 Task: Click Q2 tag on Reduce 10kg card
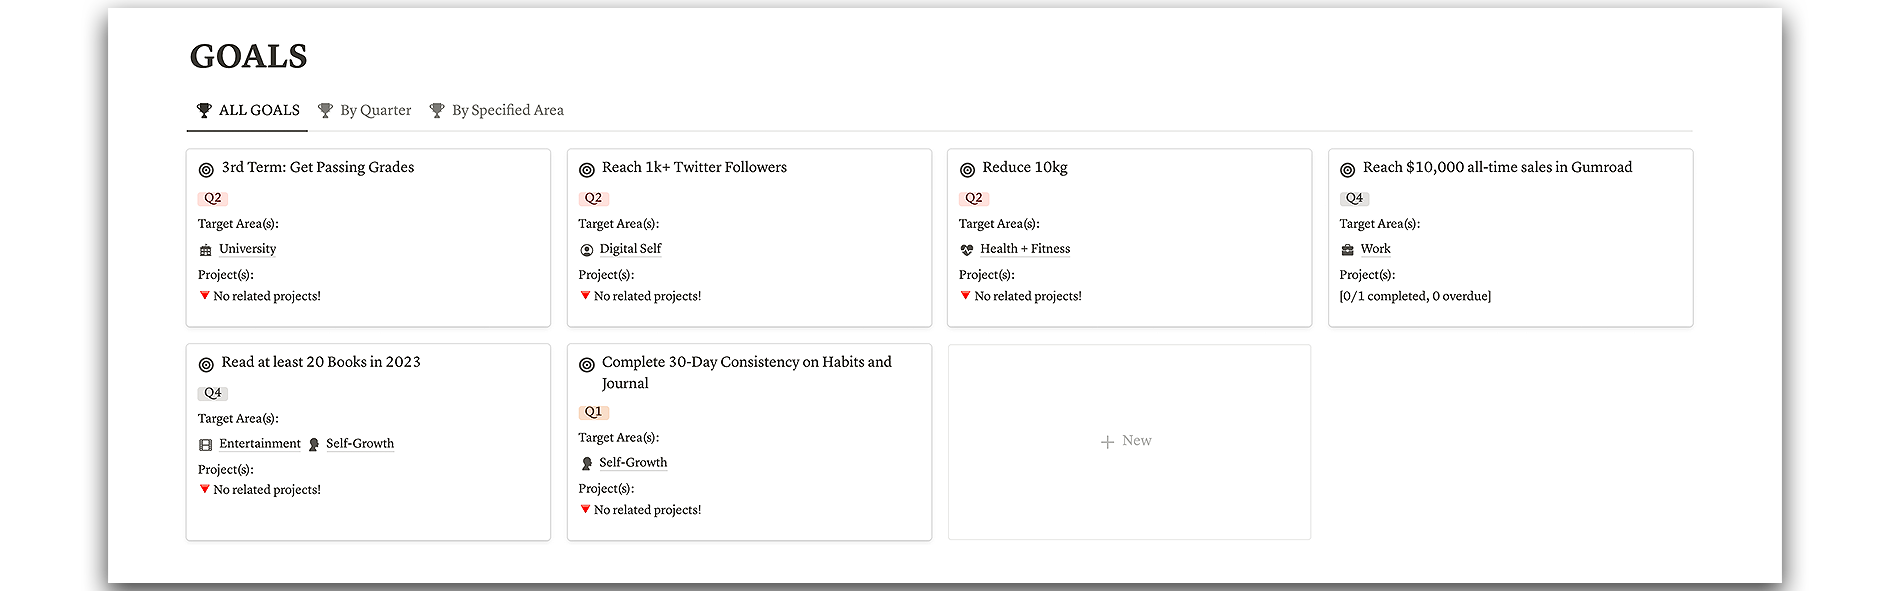(974, 198)
